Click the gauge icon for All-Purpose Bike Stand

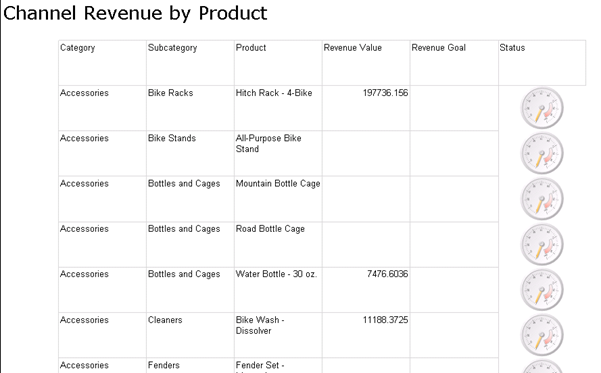tap(542, 153)
